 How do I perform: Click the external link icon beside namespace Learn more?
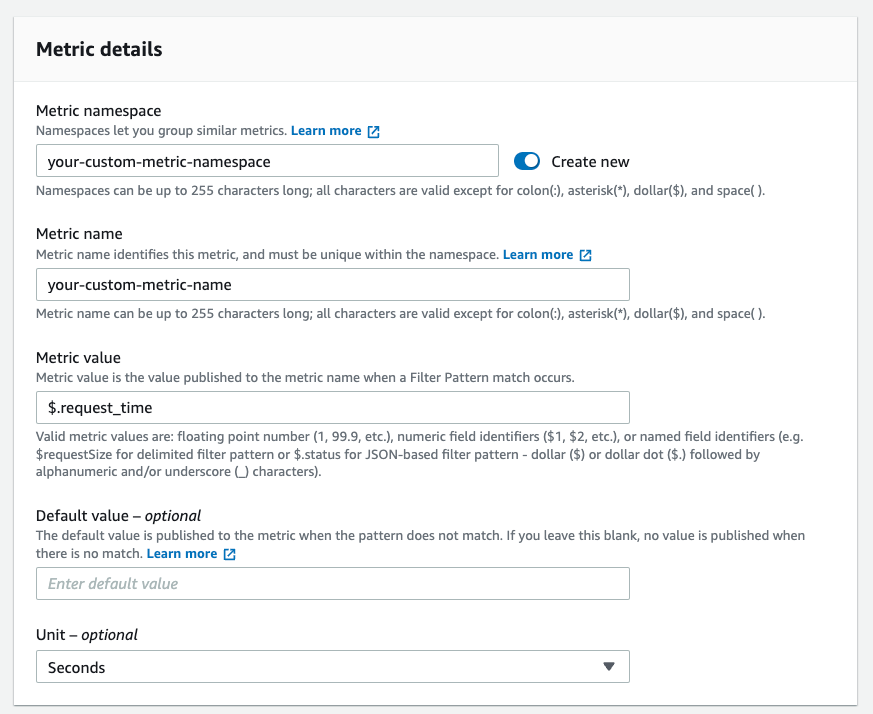point(374,131)
